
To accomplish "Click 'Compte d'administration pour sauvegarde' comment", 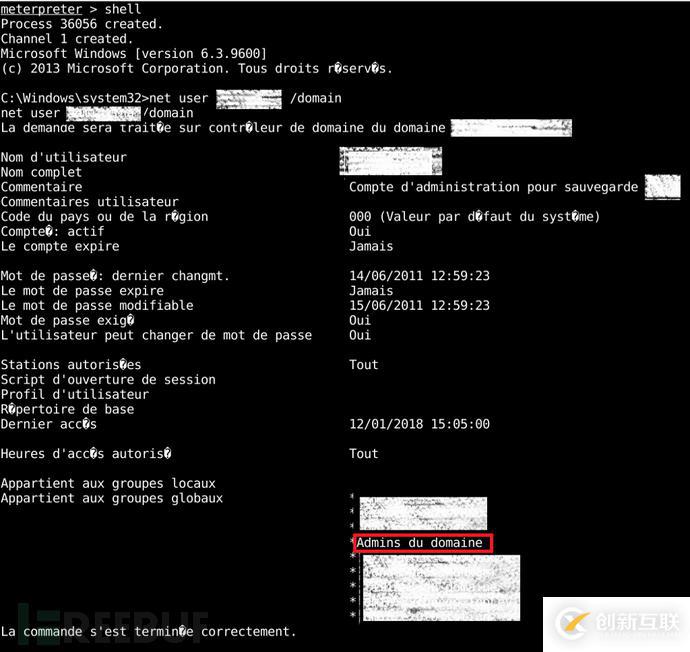I will 493,187.
